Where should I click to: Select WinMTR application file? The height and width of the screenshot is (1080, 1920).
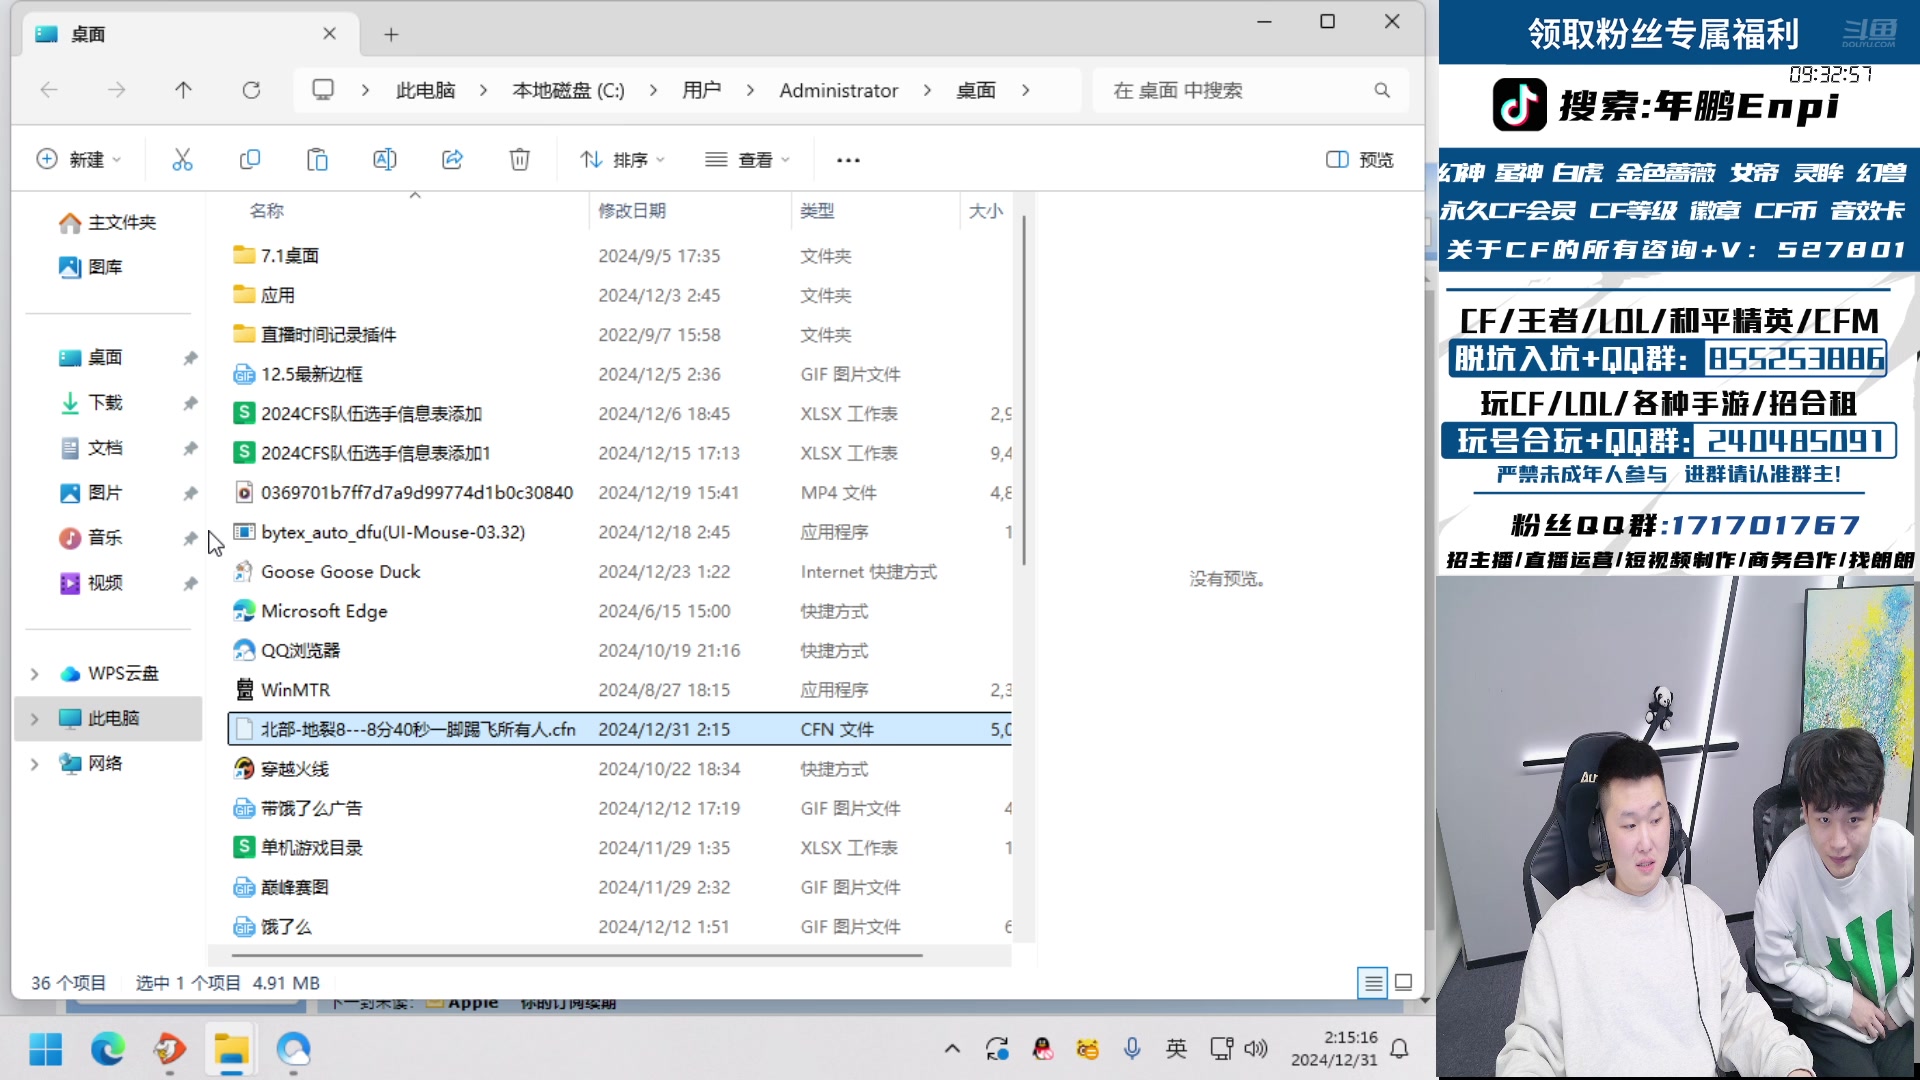tap(620, 690)
